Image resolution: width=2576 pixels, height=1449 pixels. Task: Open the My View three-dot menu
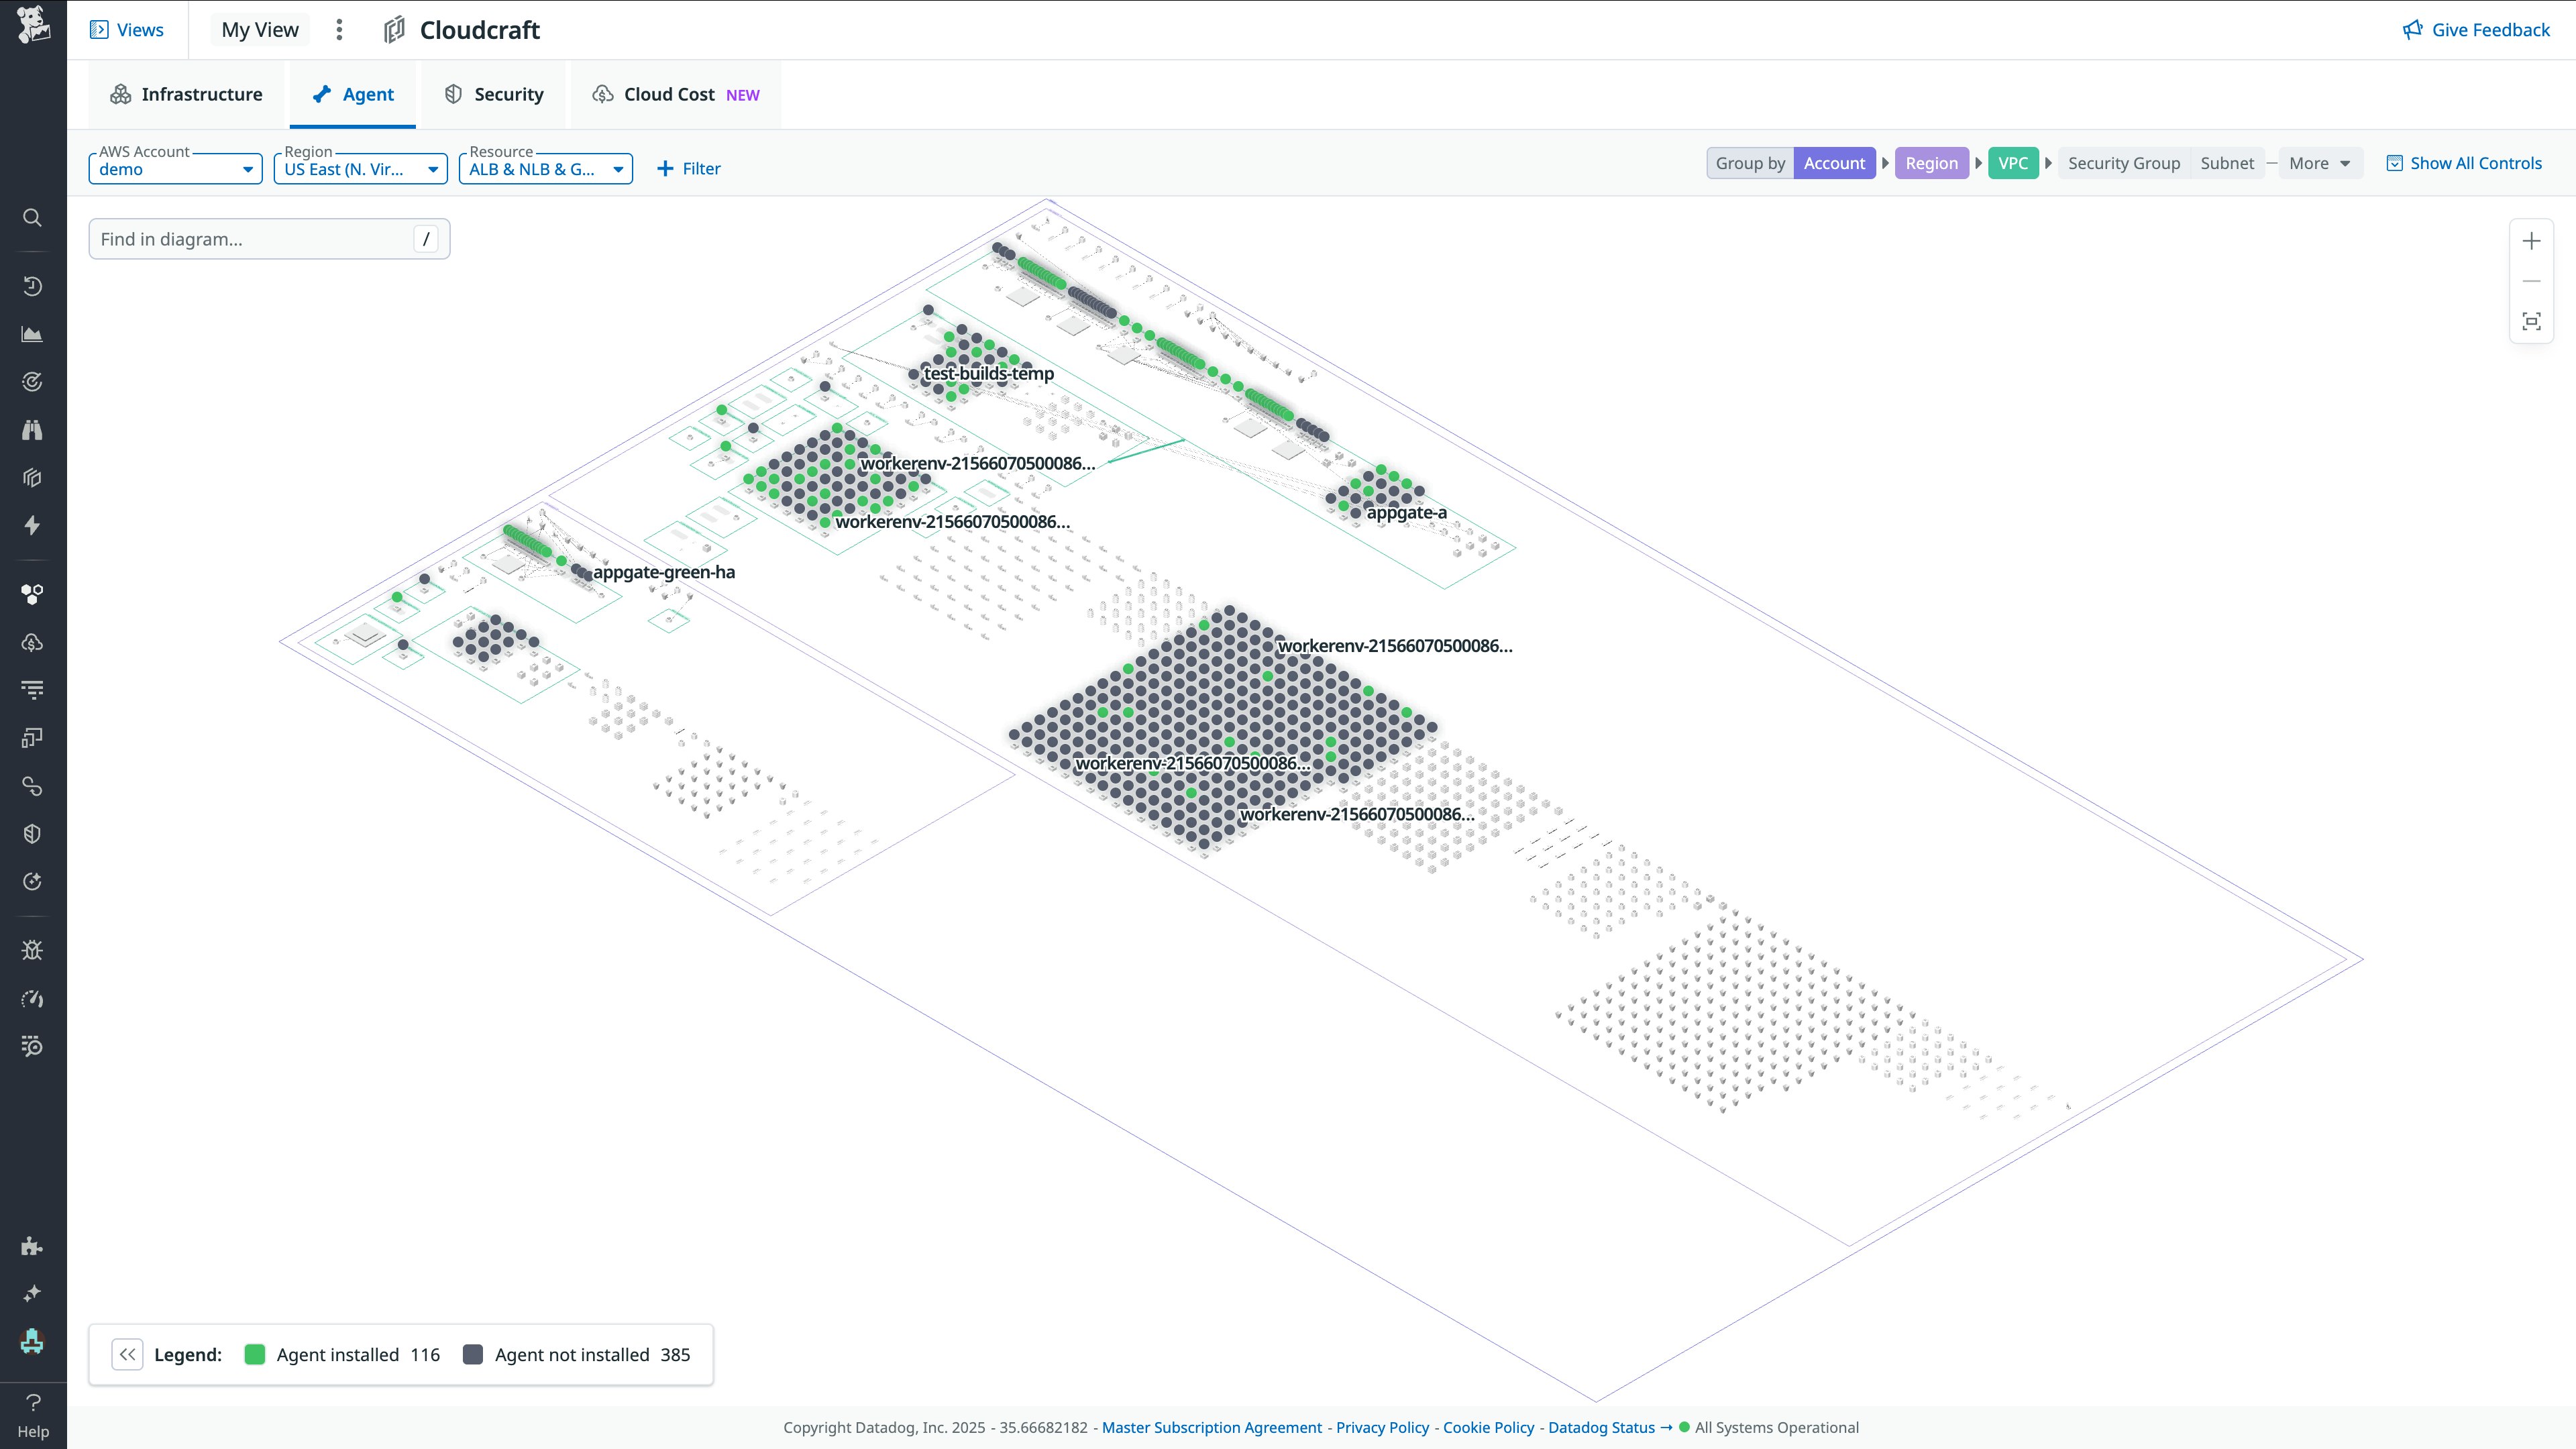pos(339,30)
